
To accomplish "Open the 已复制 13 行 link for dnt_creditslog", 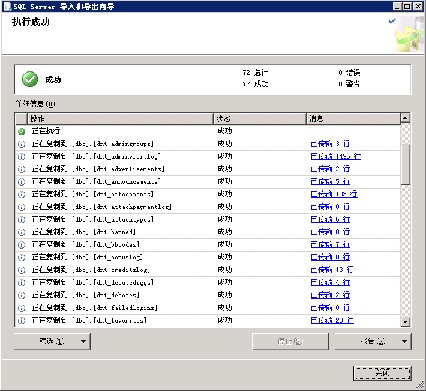I will coord(332,270).
